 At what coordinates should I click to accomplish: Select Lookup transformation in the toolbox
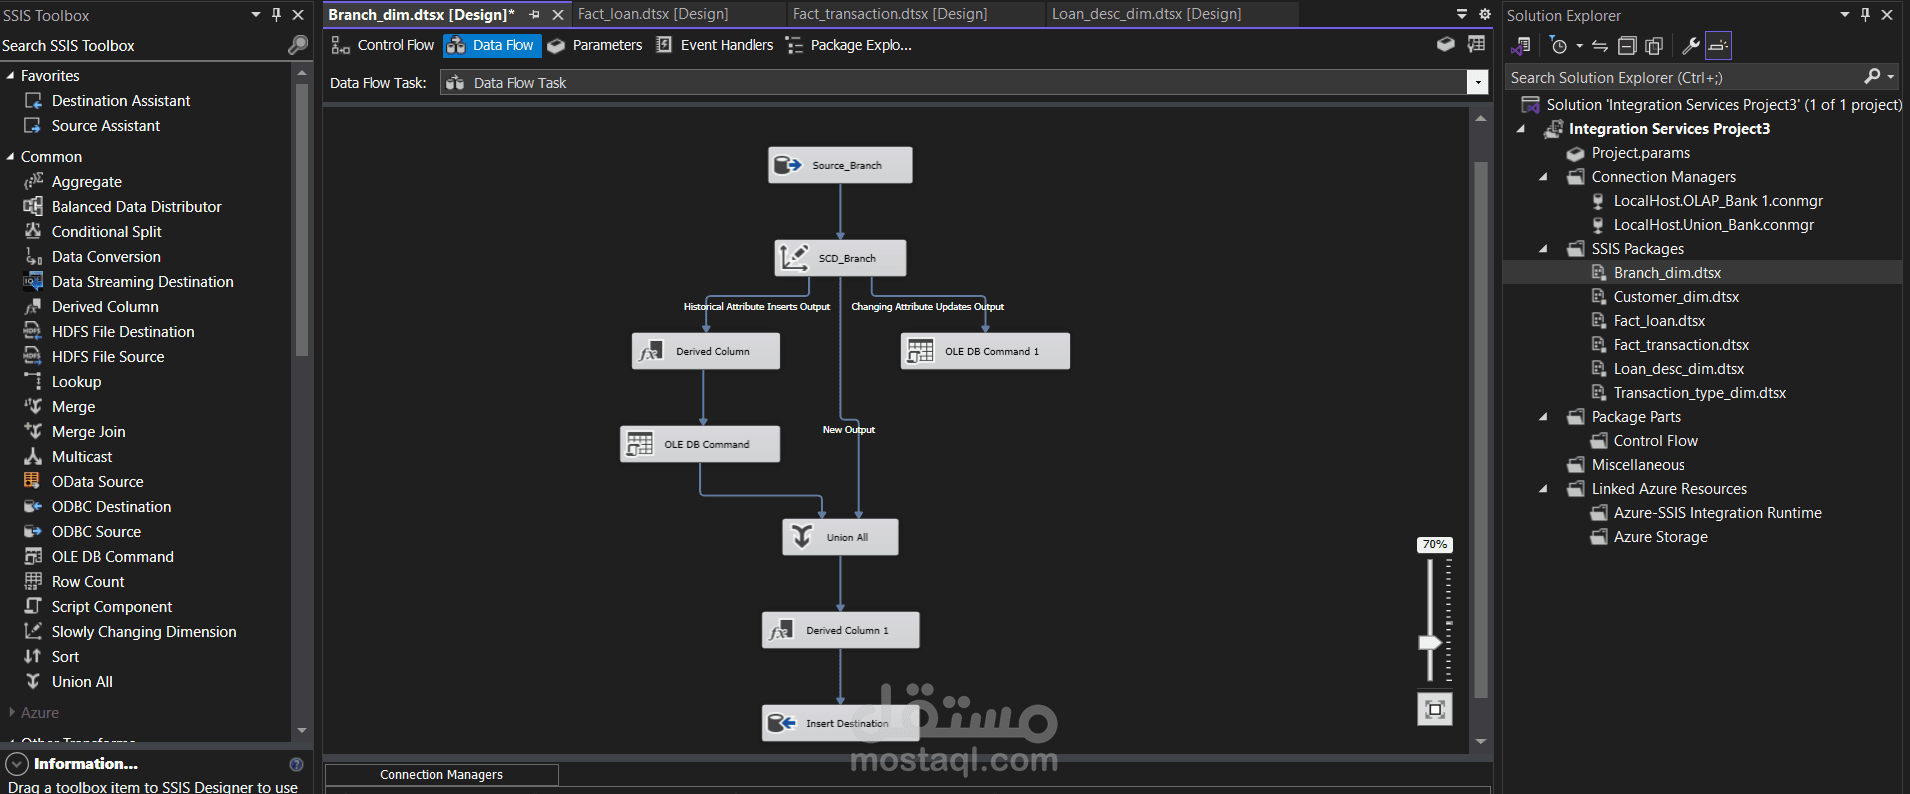coord(76,382)
